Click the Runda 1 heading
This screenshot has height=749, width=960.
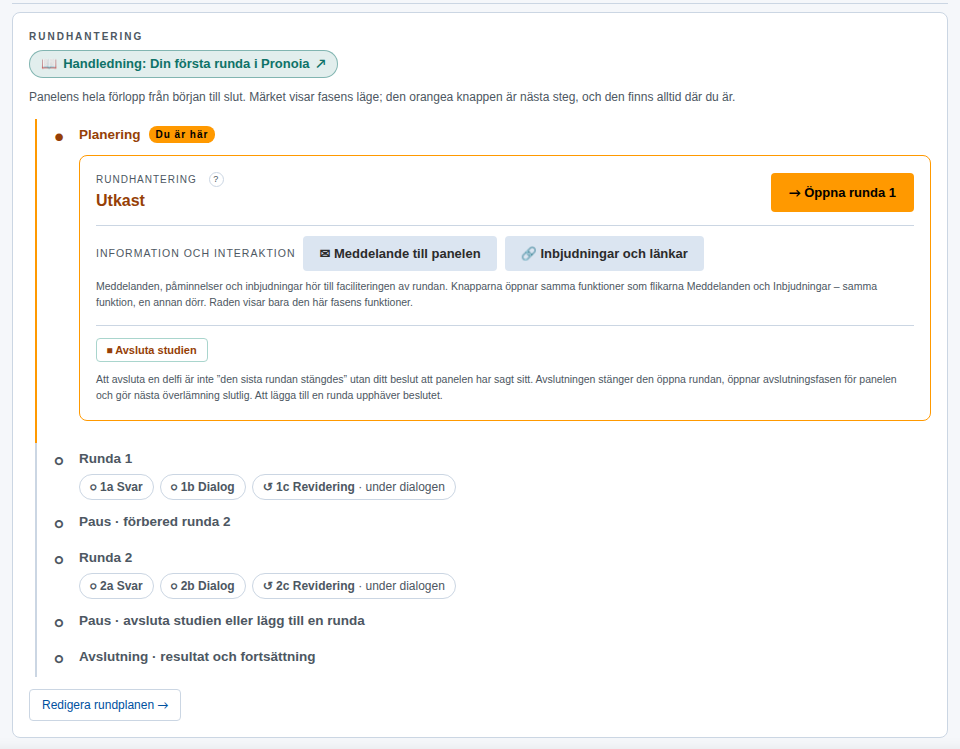[105, 459]
